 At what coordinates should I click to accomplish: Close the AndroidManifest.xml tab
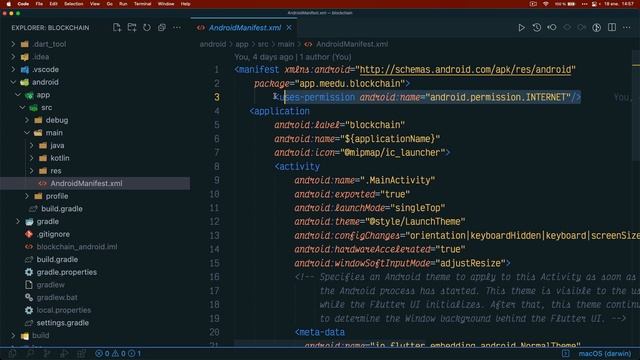(x=289, y=27)
